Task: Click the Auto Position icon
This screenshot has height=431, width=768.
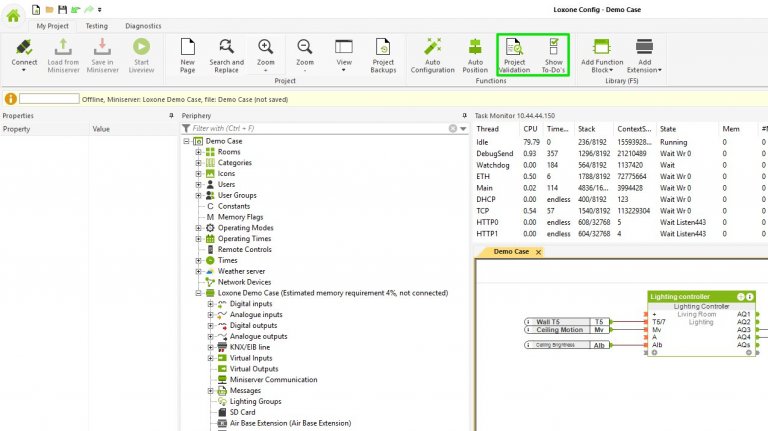Action: 475,47
